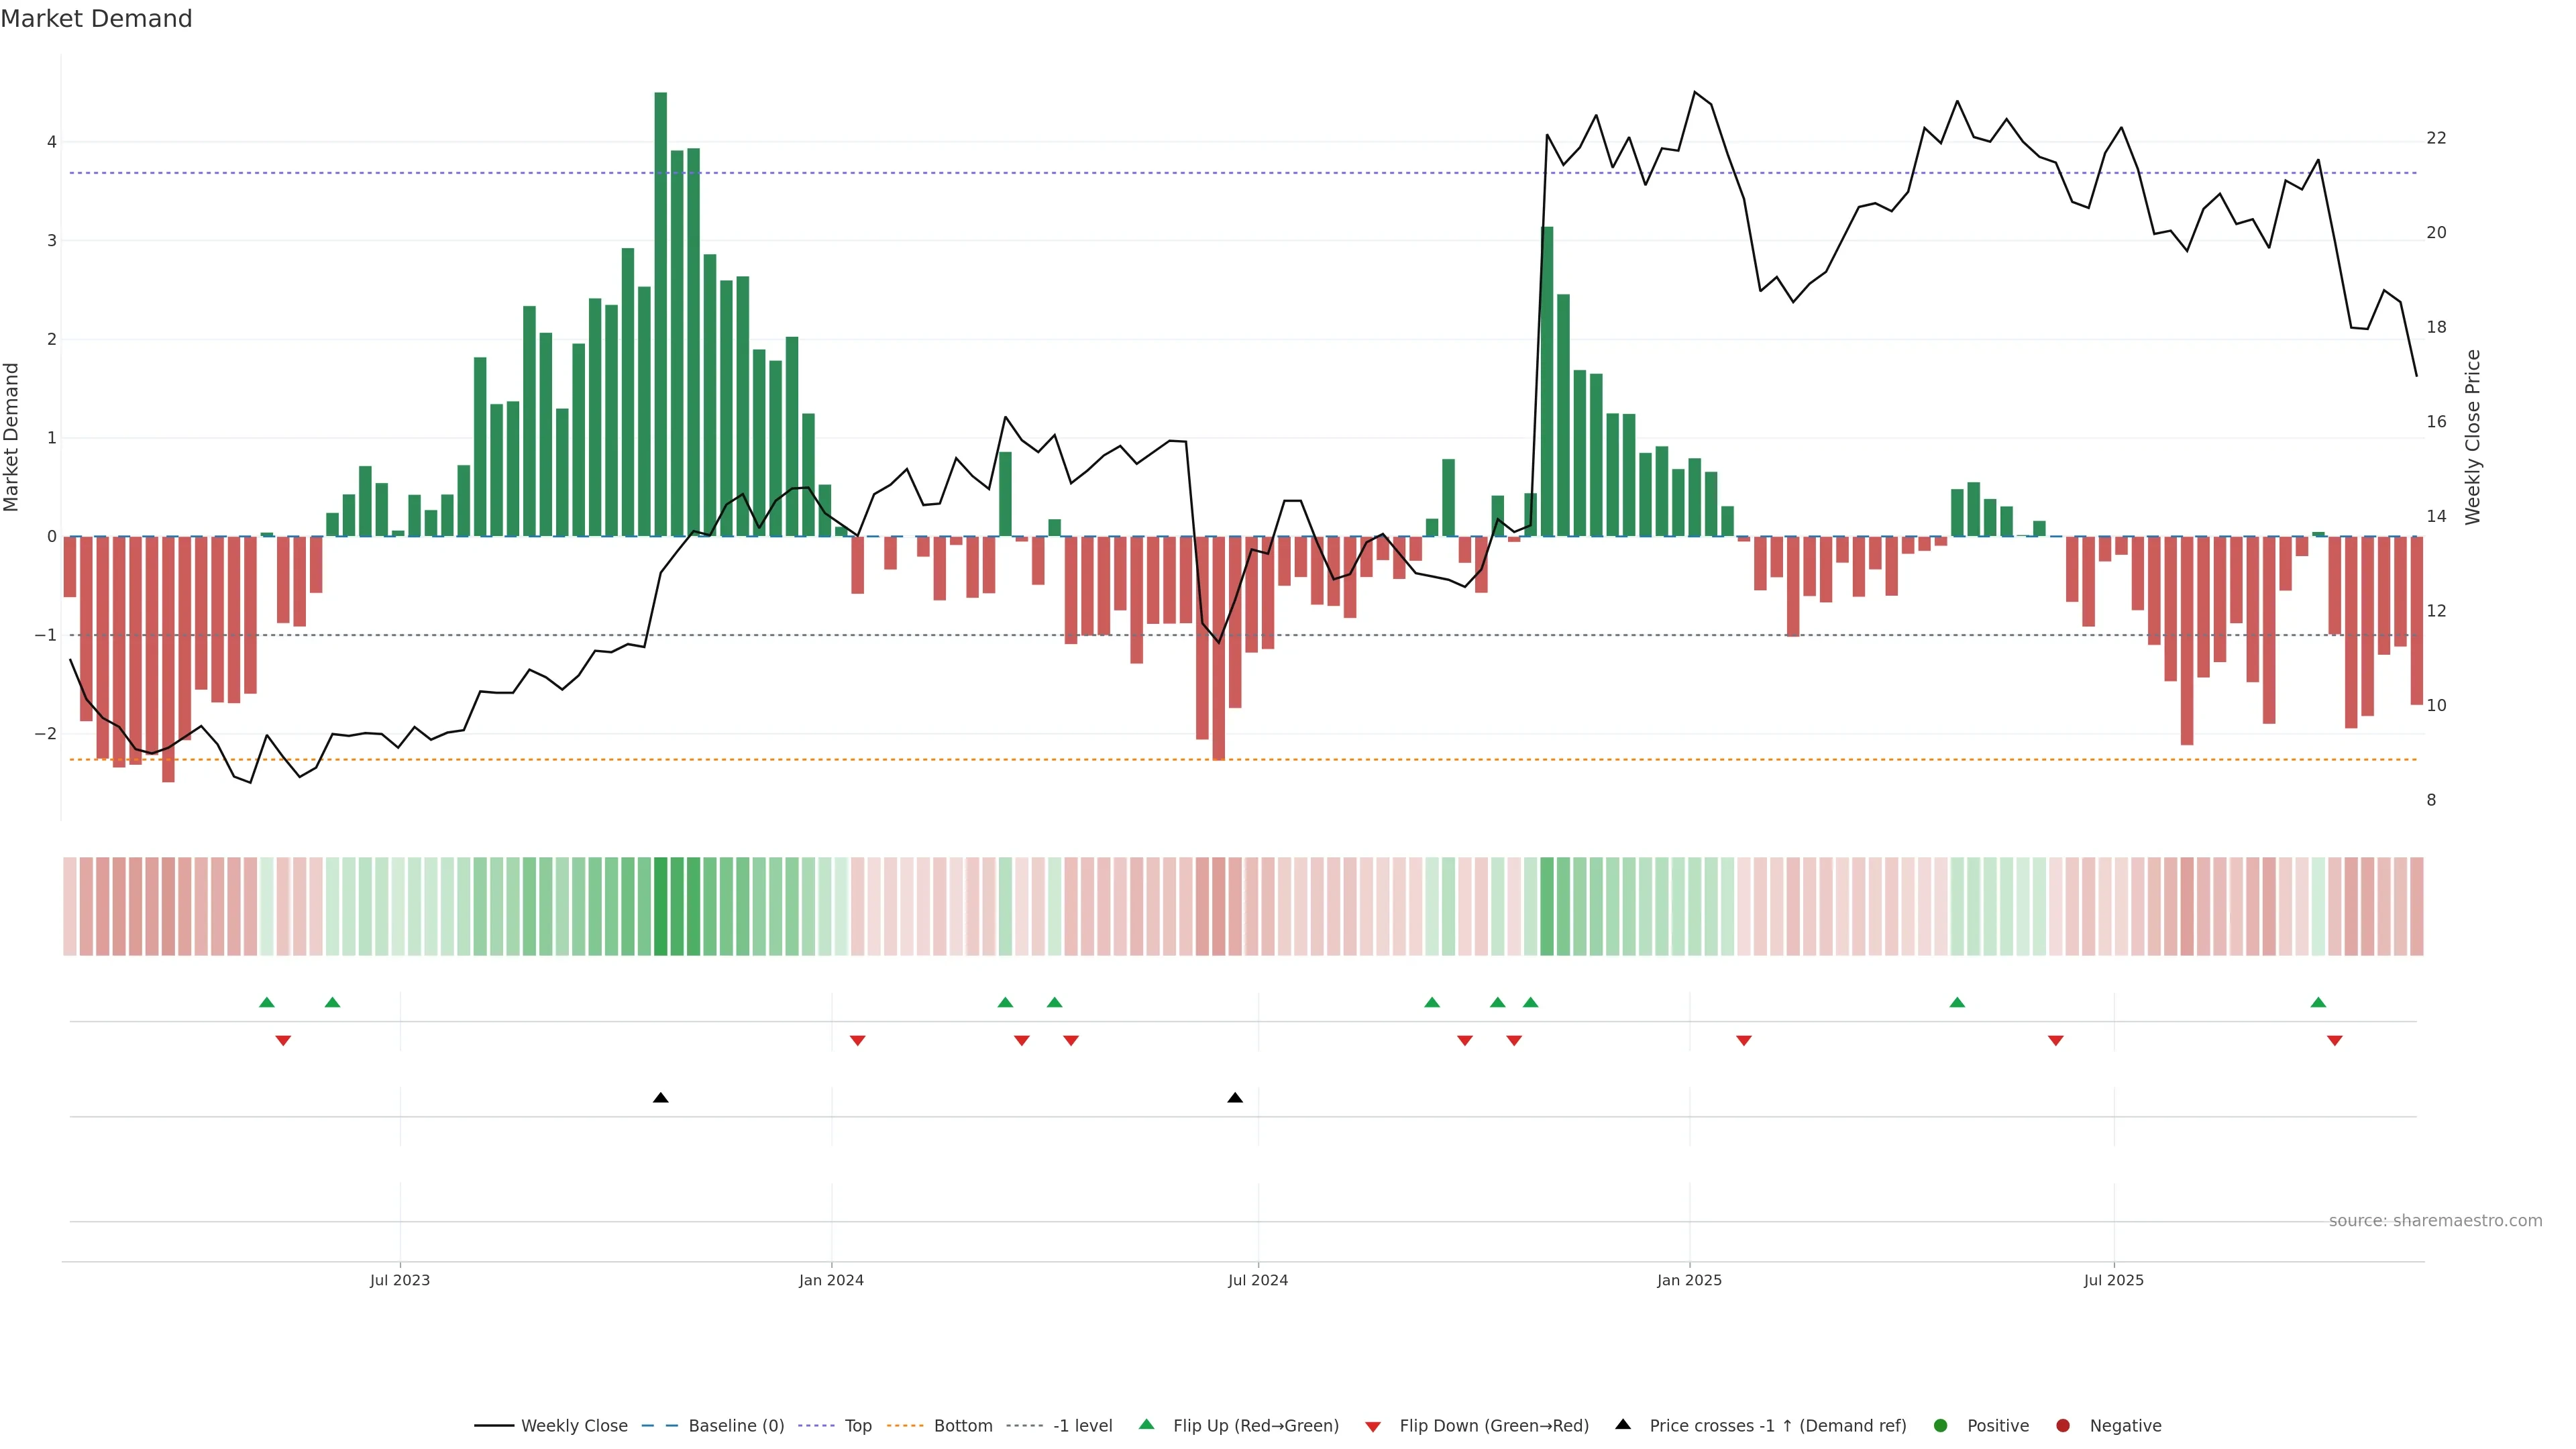Toggle the Top legend entry
The height and width of the screenshot is (1449, 2576).
857,1425
